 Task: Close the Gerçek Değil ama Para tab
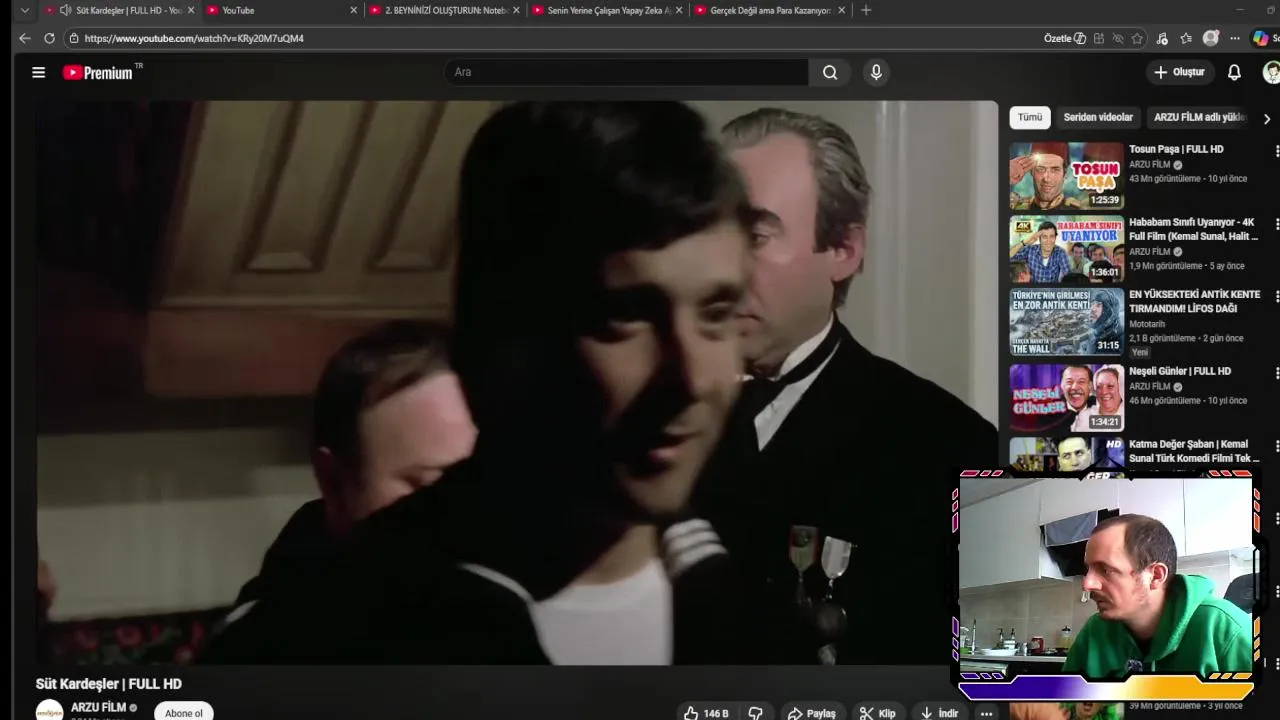841,10
